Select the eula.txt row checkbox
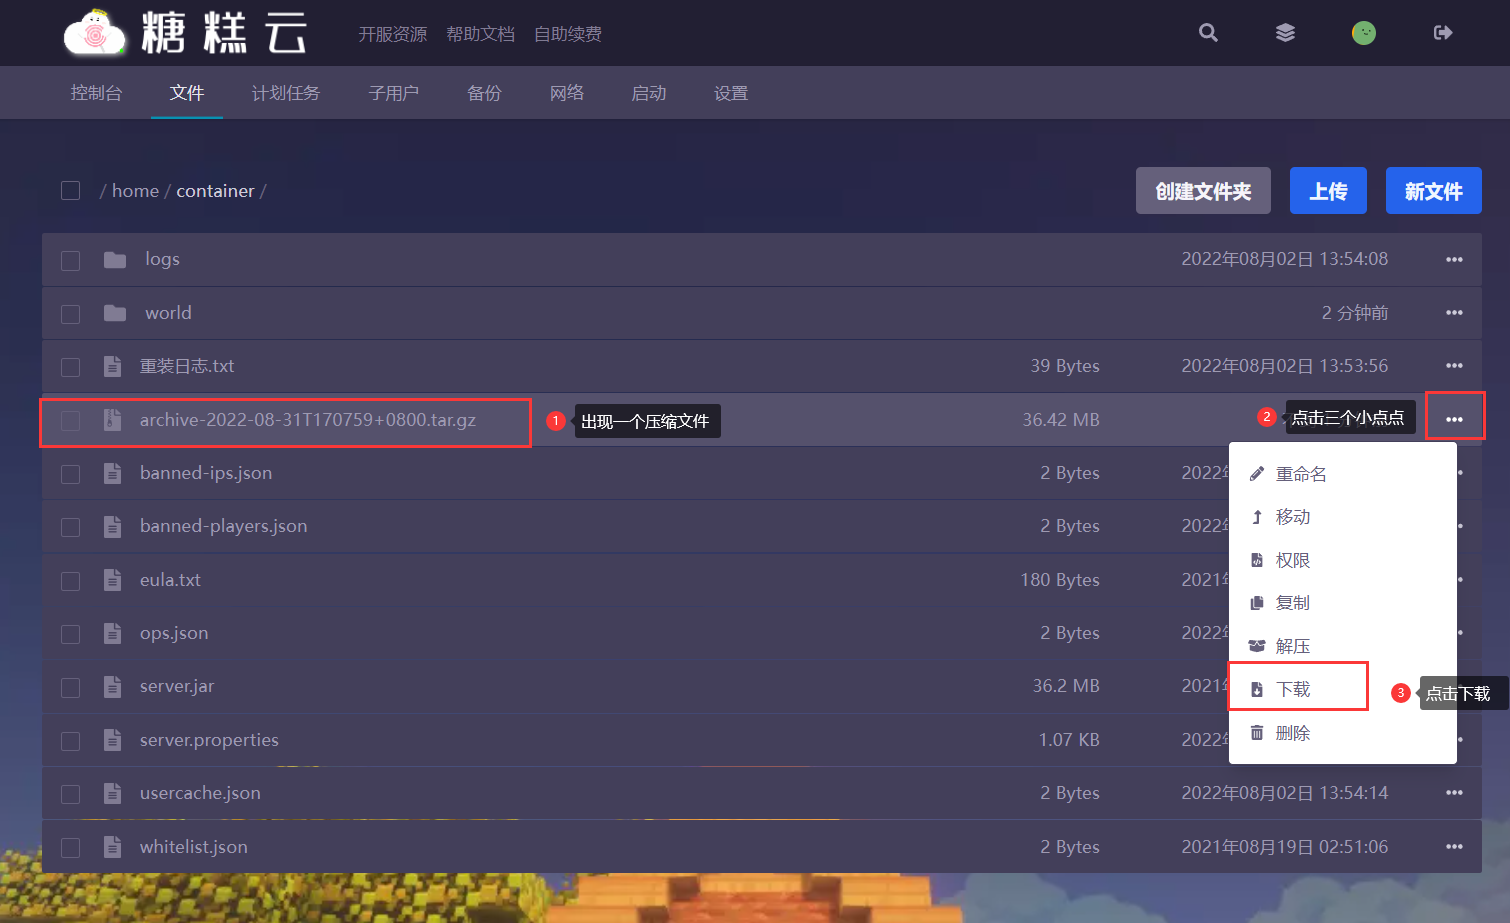1510x923 pixels. [x=70, y=581]
